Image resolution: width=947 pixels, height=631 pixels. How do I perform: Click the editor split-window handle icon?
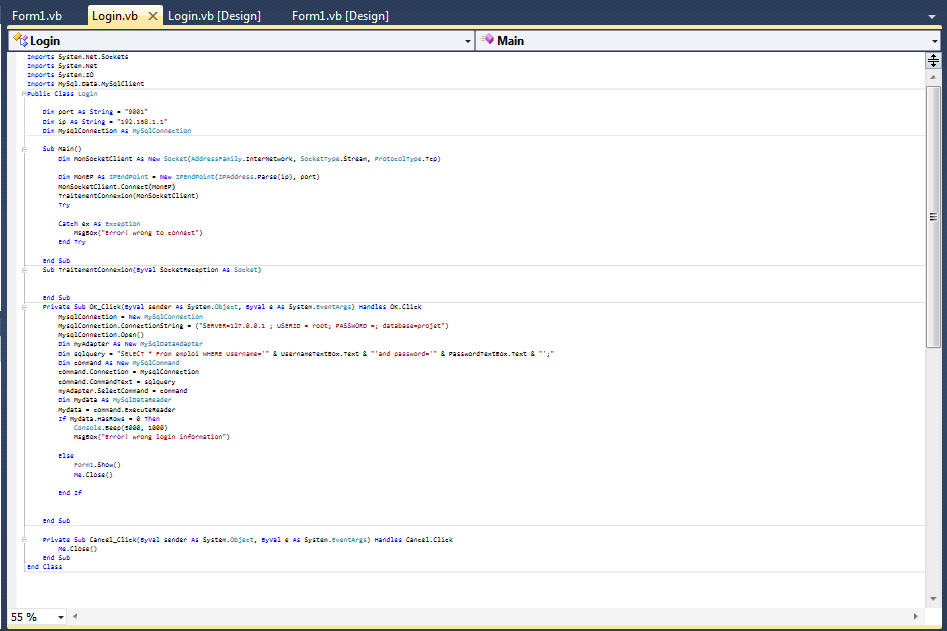pos(933,61)
